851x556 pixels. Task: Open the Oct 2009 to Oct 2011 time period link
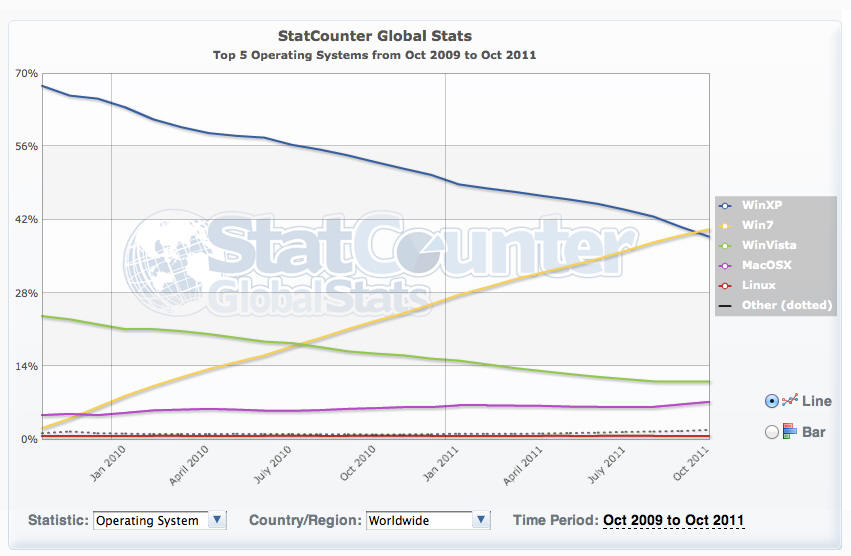click(x=674, y=520)
